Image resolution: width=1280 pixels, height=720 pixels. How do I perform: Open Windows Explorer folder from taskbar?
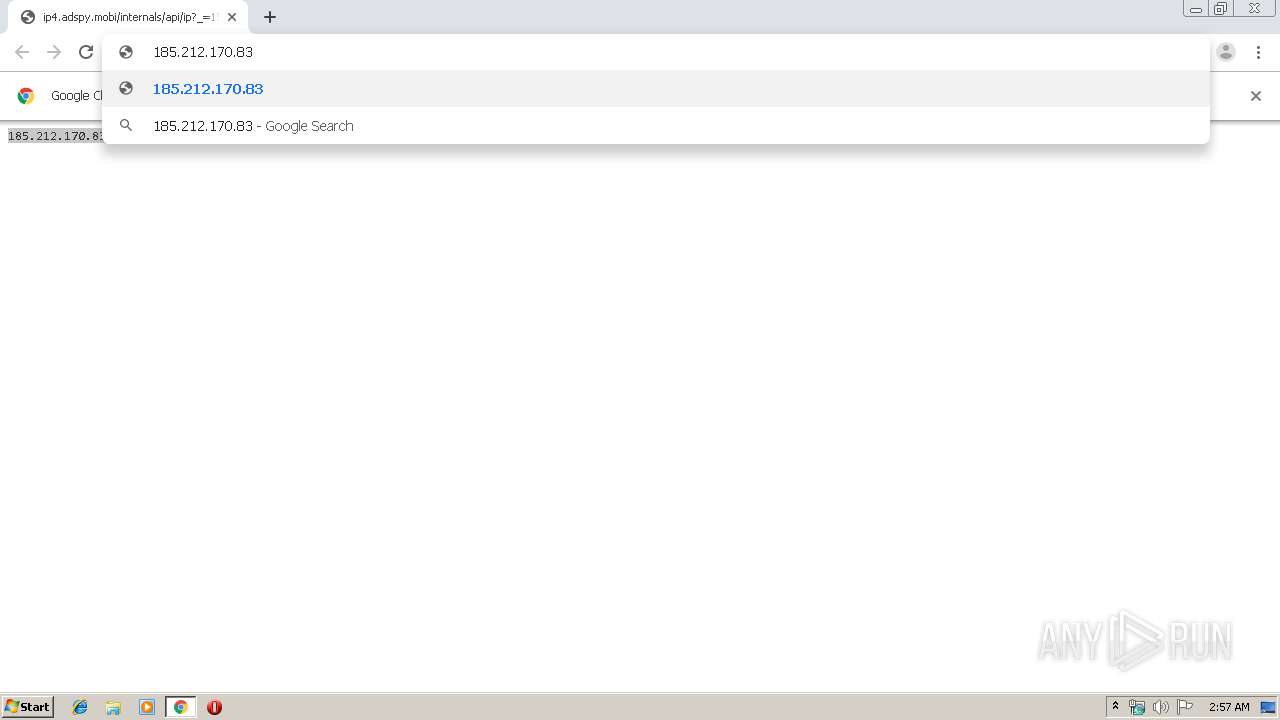113,707
